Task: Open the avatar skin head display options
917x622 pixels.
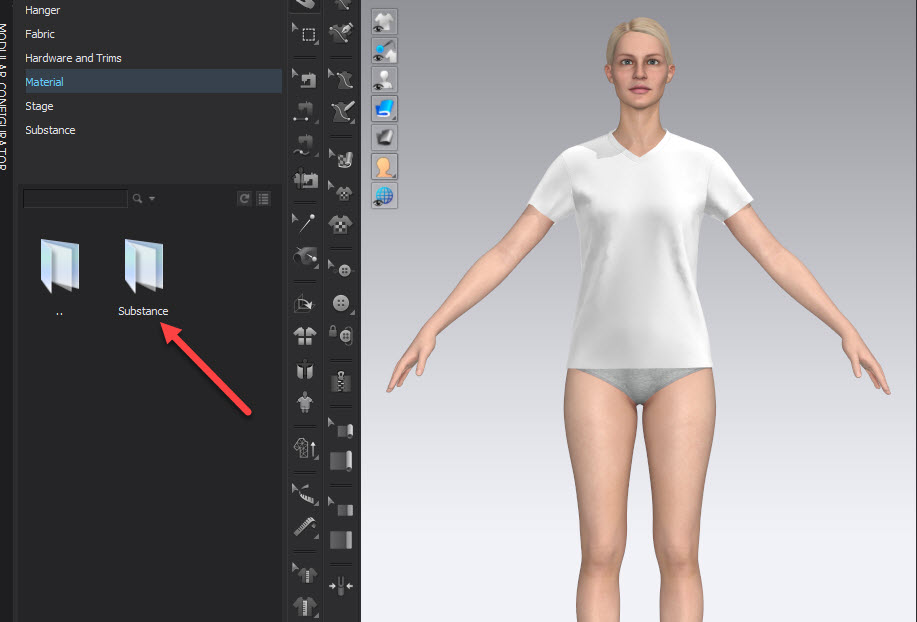Action: point(385,167)
